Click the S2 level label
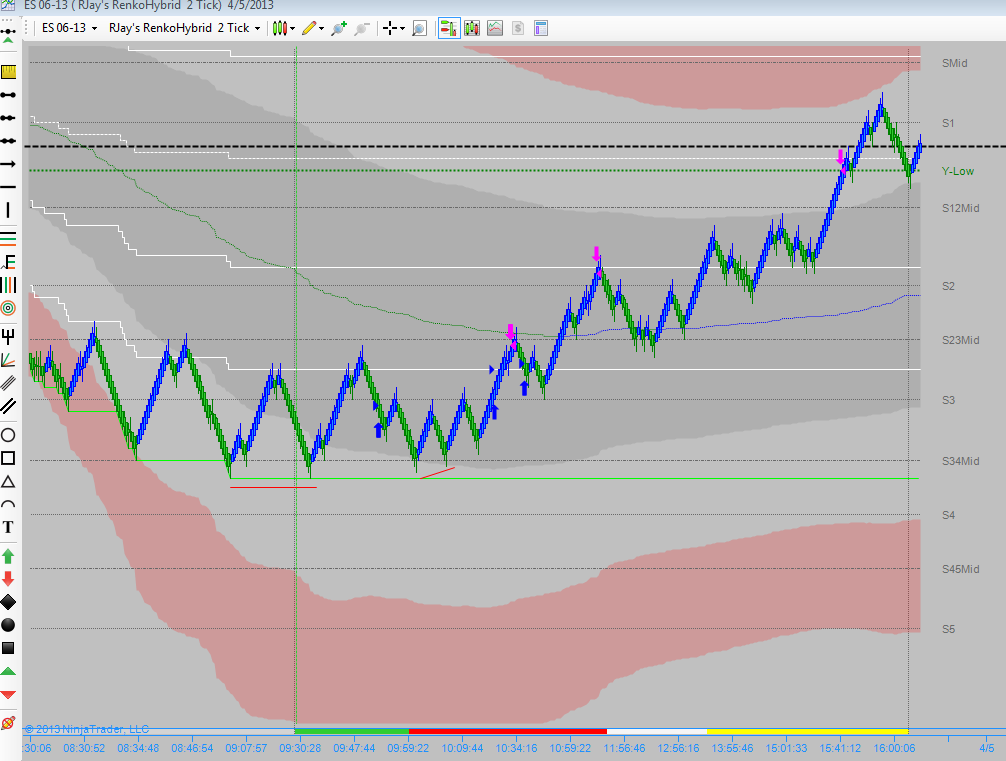1006x761 pixels. pyautogui.click(x=948, y=286)
